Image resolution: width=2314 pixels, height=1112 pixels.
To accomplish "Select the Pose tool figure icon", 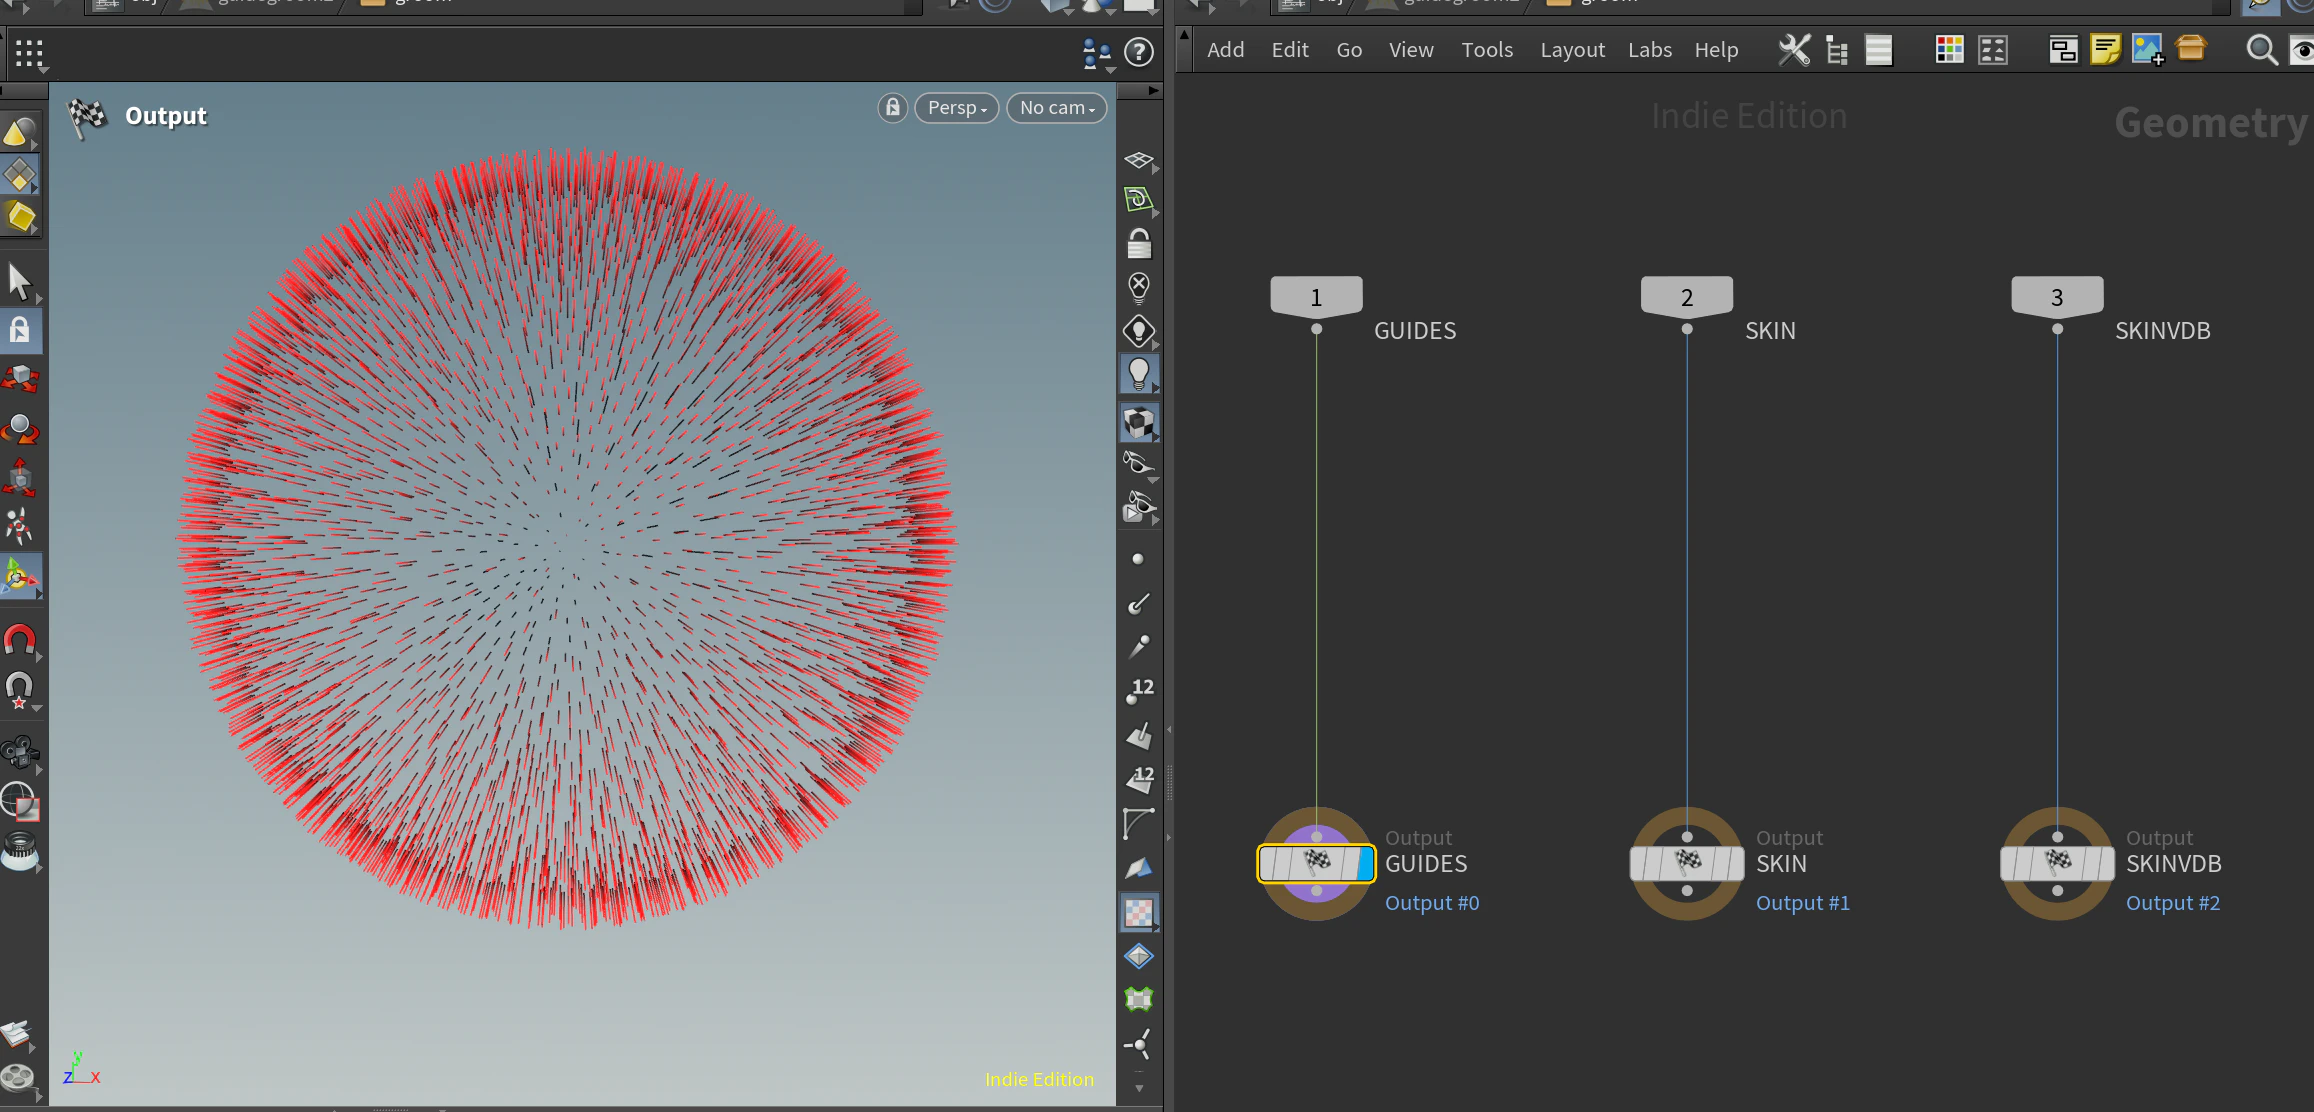I will [20, 526].
